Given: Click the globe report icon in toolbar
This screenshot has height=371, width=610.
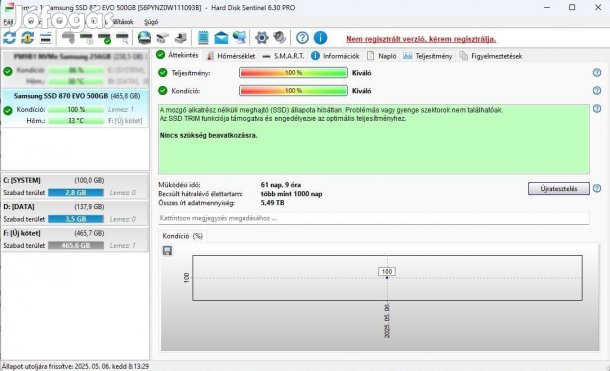Looking at the screenshot, I should point(144,38).
